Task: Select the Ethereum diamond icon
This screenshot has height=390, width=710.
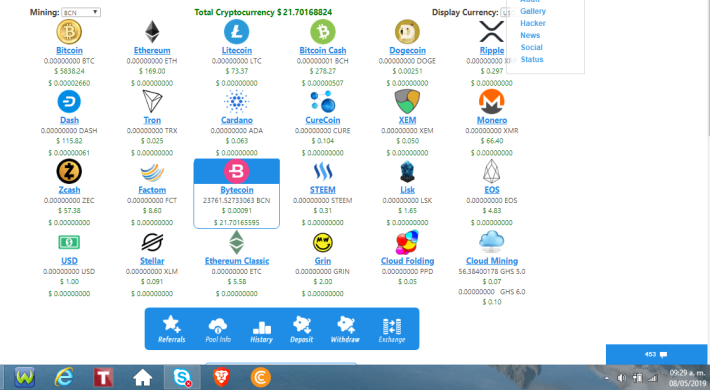Action: 152,32
